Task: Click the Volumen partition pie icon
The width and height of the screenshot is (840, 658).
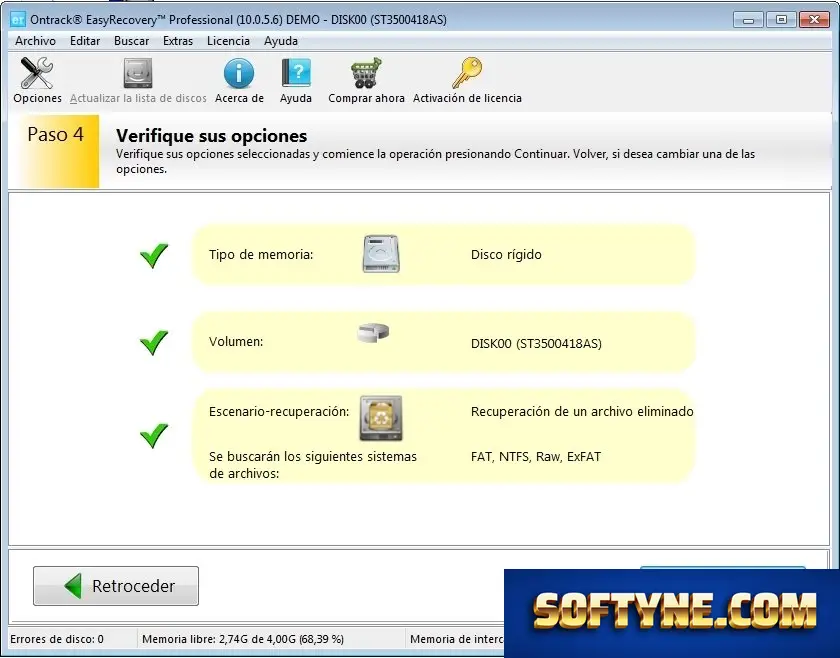Action: pyautogui.click(x=373, y=332)
